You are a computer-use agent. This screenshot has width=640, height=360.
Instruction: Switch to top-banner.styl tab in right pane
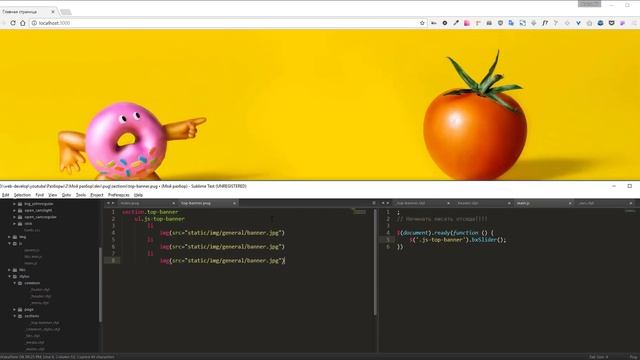pyautogui.click(x=421, y=203)
